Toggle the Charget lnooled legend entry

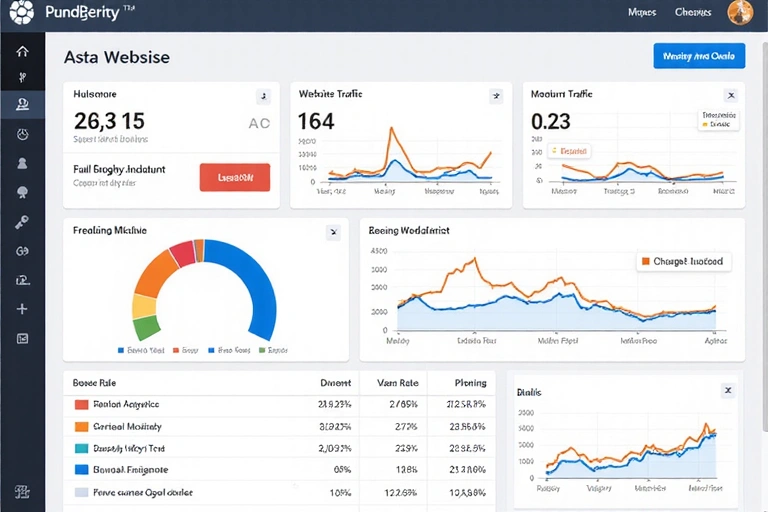click(683, 262)
